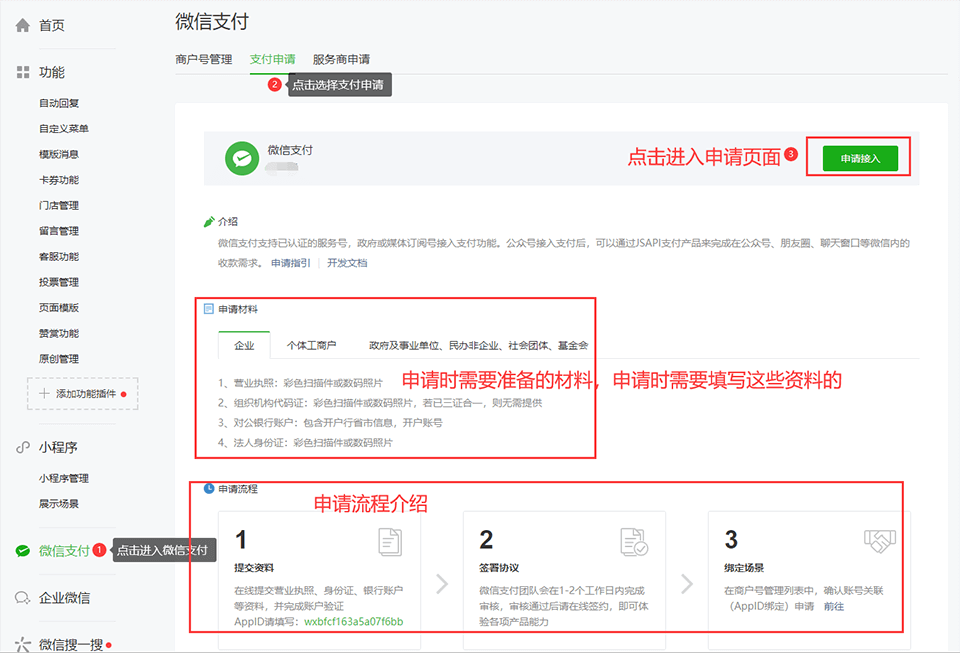This screenshot has height=653, width=960.
Task: Open the 开发文档 link
Action: tap(347, 263)
